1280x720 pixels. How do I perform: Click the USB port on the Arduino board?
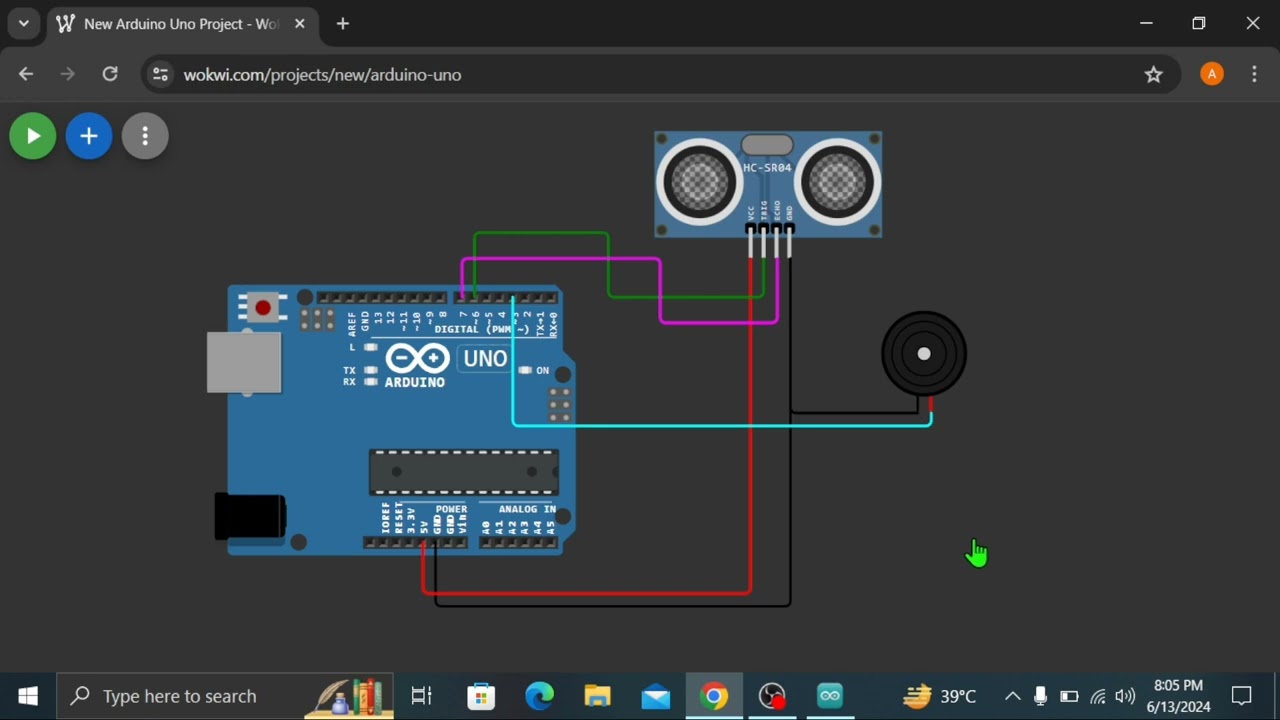[244, 362]
